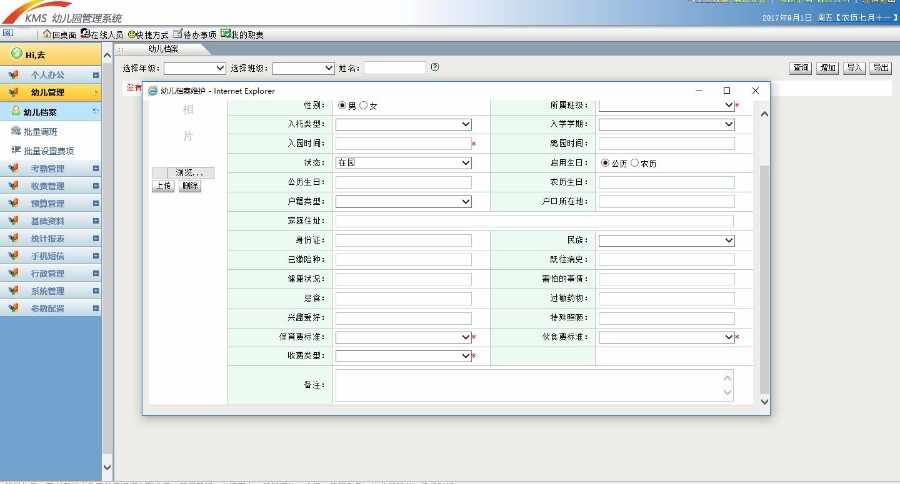900x484 pixels.
Task: Select 女 (female) gender radio button
Action: pos(363,105)
